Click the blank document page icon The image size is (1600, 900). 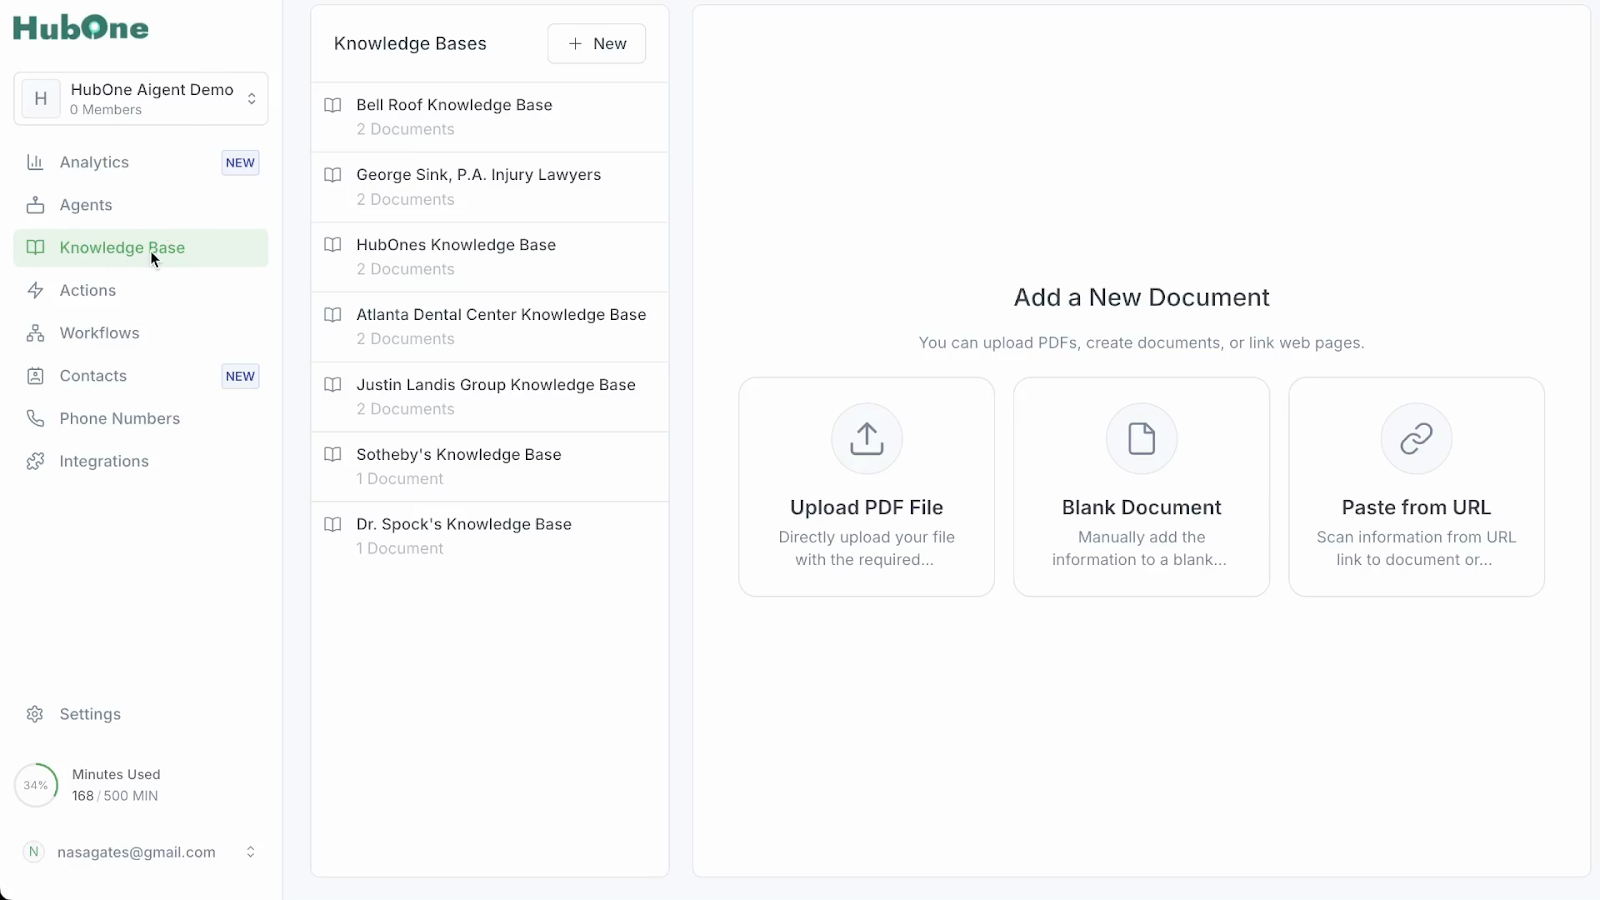(x=1142, y=438)
